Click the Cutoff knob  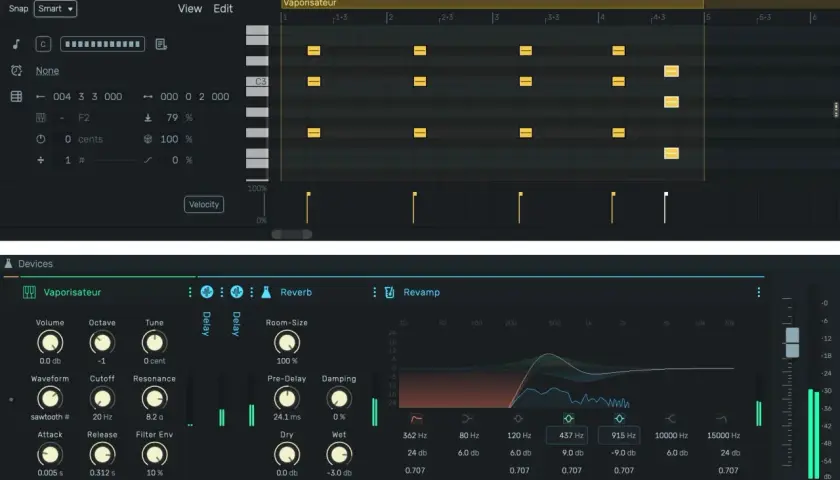(x=102, y=398)
